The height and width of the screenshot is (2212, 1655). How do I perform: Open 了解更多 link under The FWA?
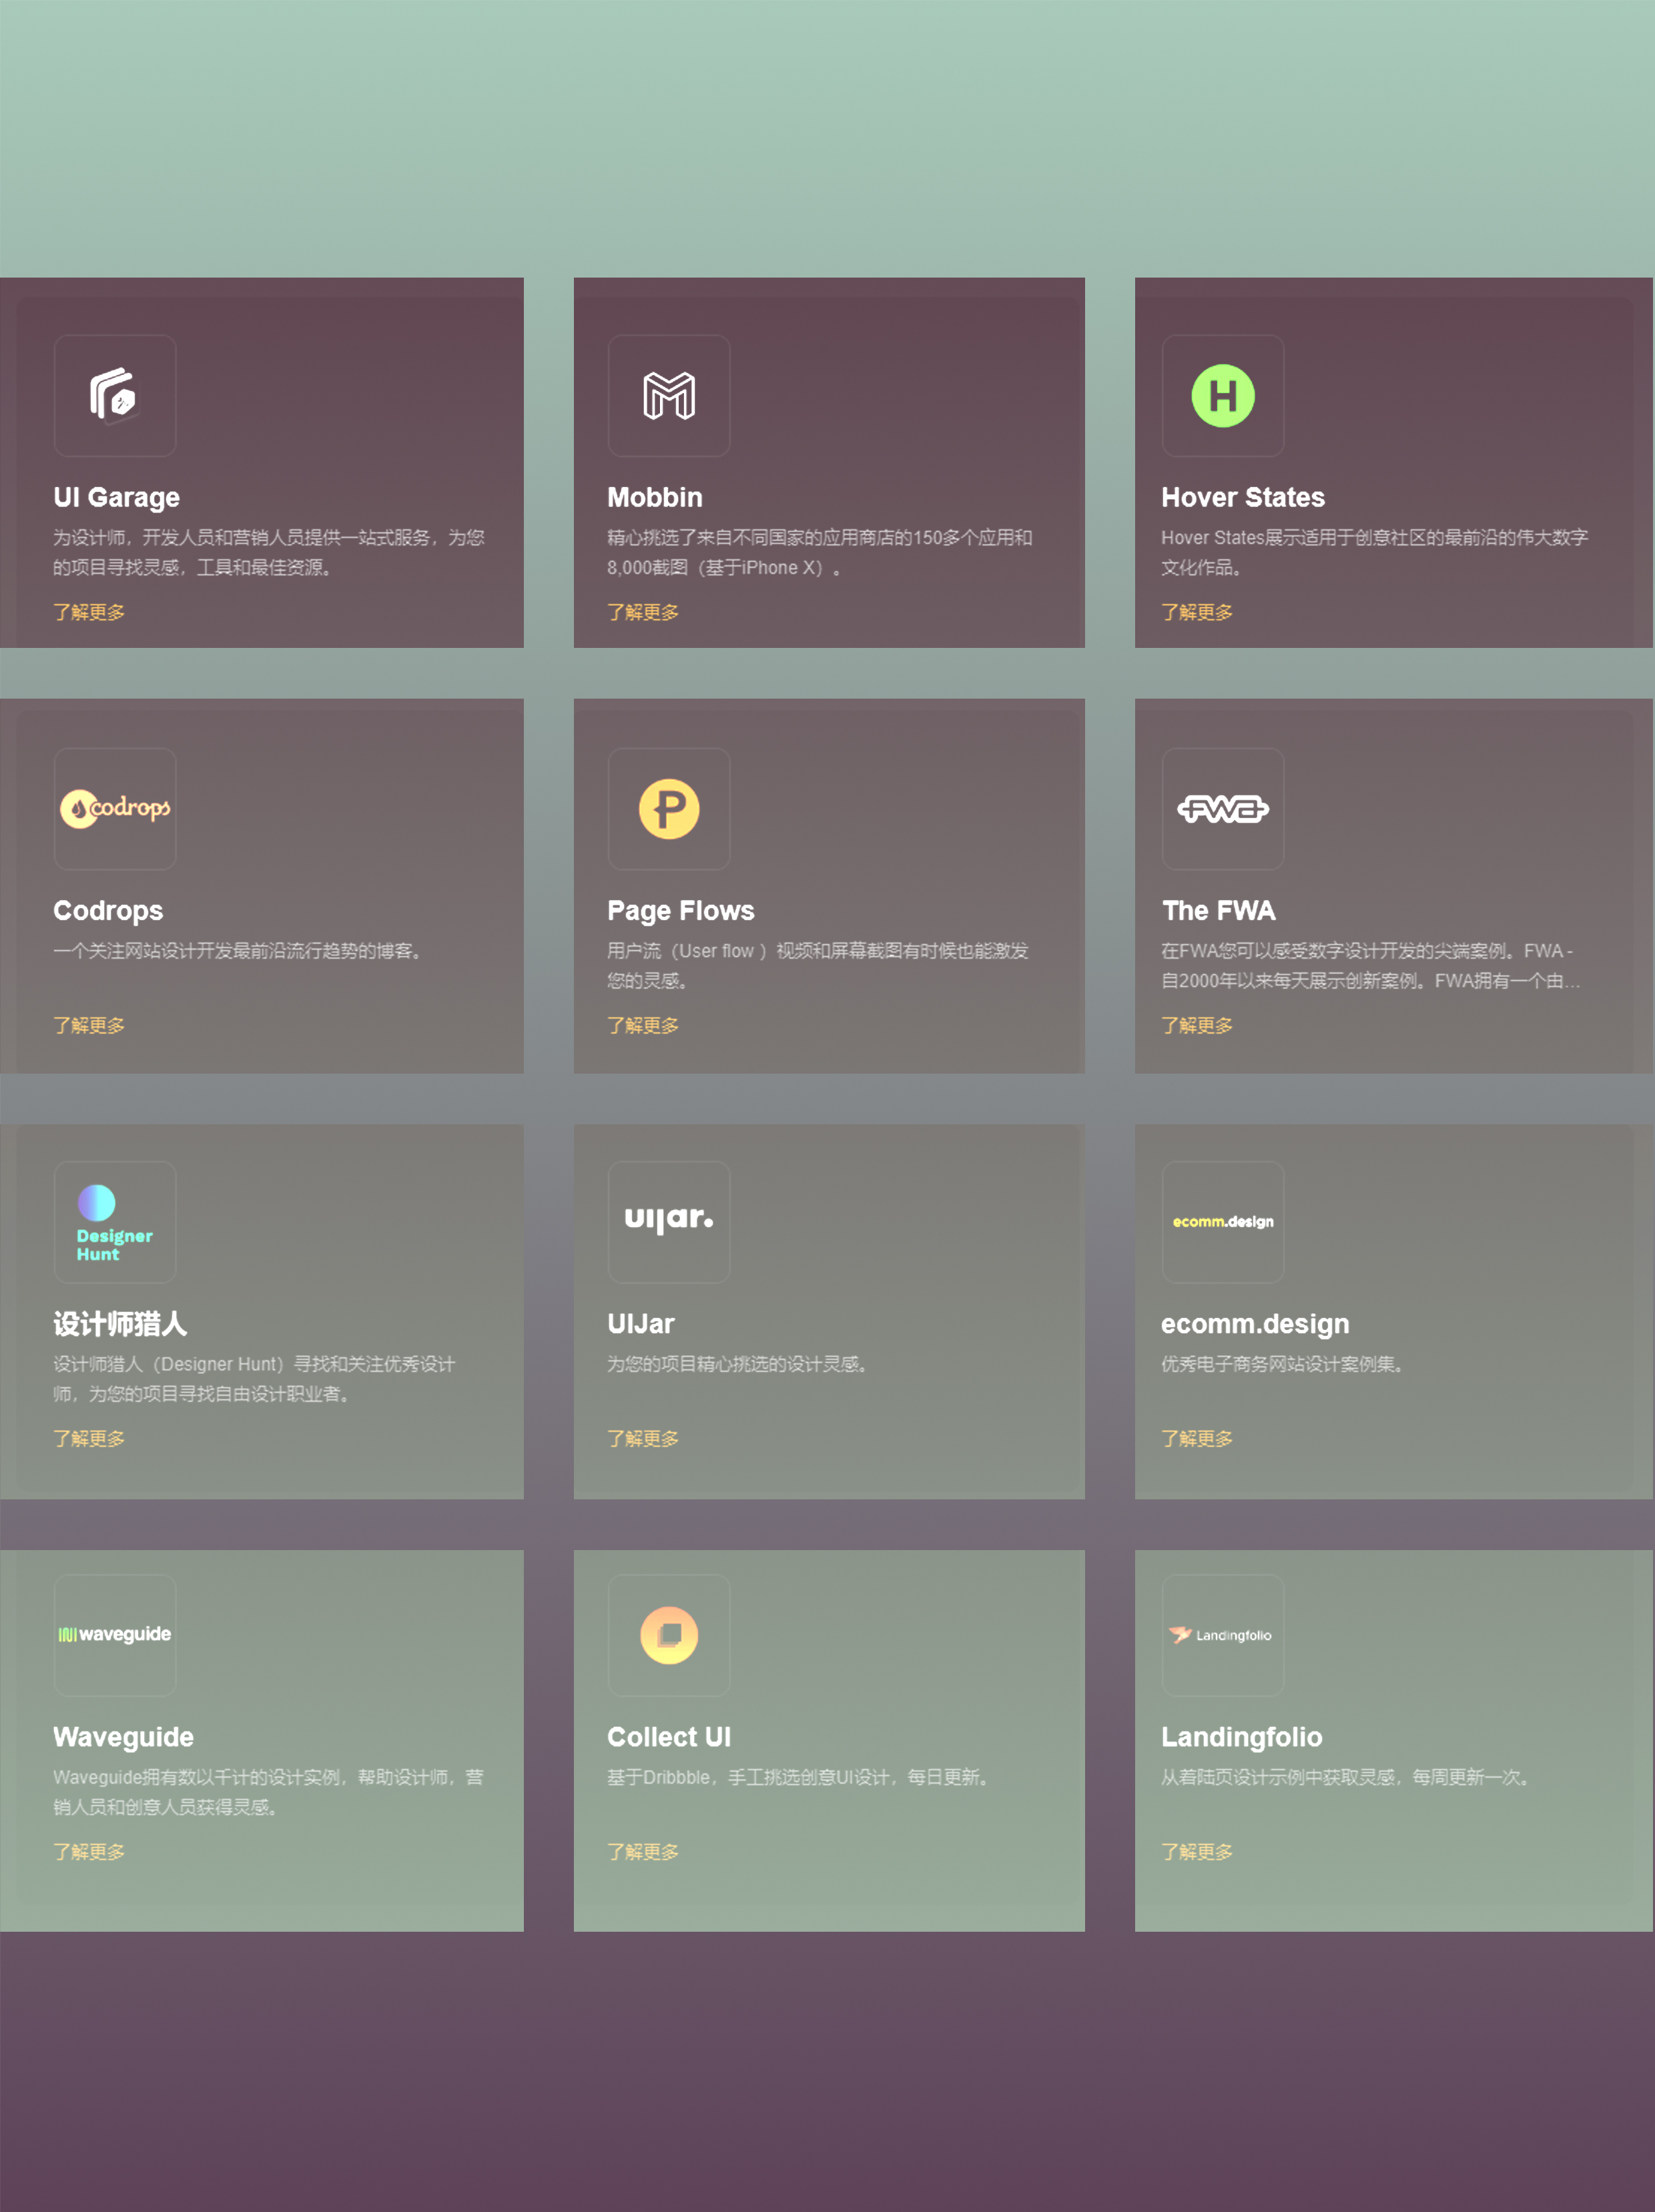[1196, 1025]
